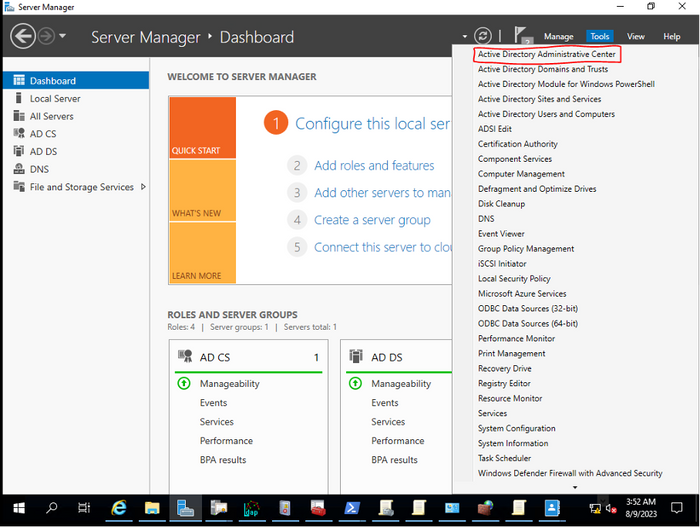Click the AD DS sidebar icon
This screenshot has width=700, height=527.
(x=19, y=151)
